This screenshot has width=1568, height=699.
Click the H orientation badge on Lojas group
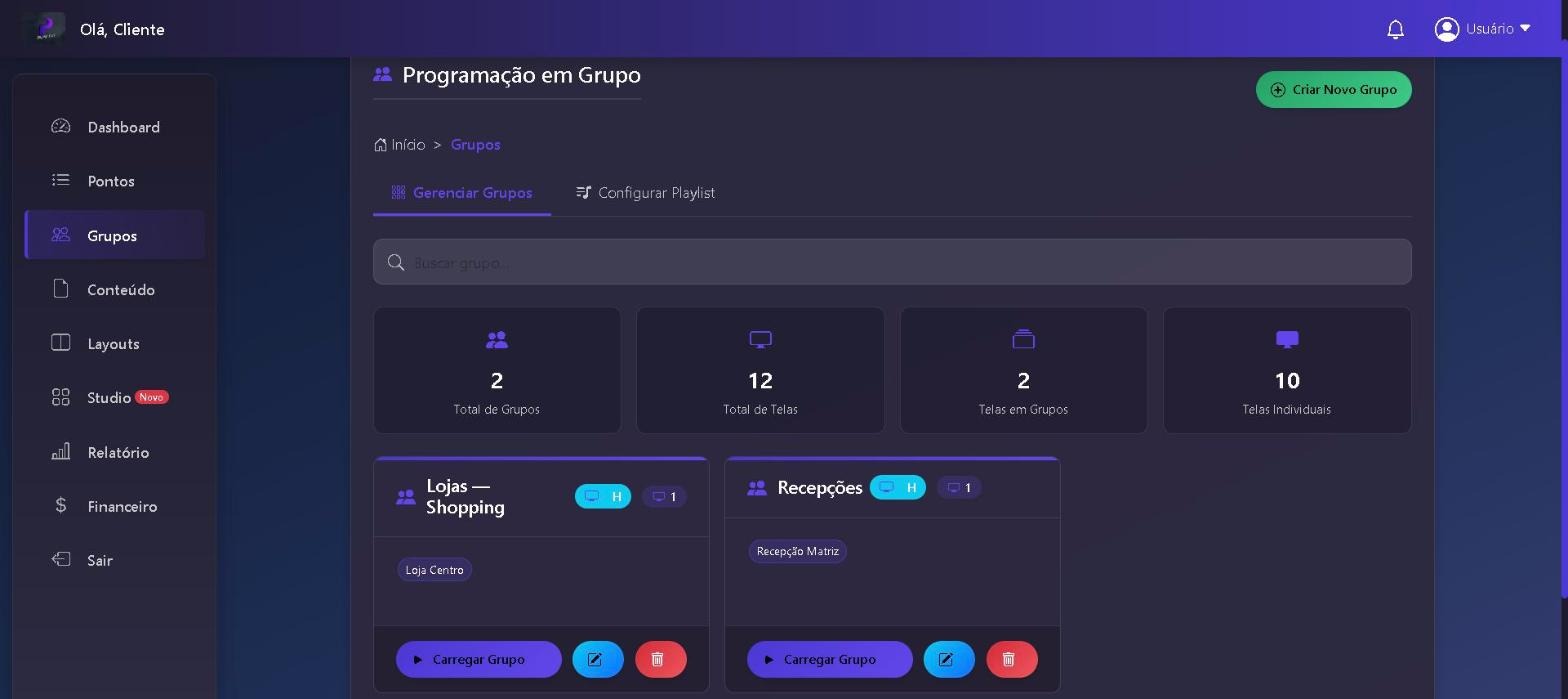click(x=603, y=496)
